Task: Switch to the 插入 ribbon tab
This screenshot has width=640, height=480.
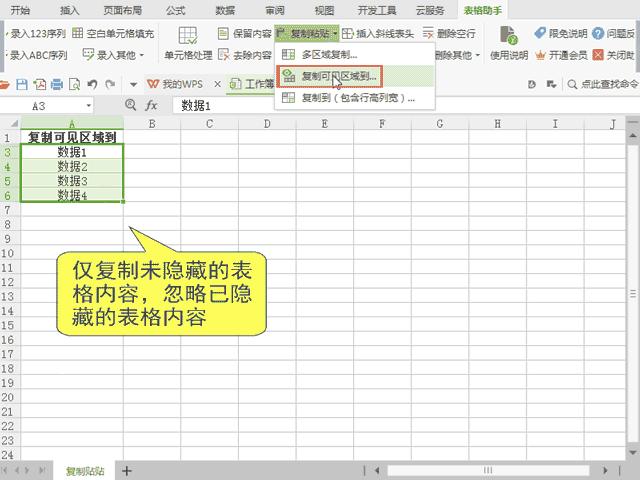Action: click(70, 10)
